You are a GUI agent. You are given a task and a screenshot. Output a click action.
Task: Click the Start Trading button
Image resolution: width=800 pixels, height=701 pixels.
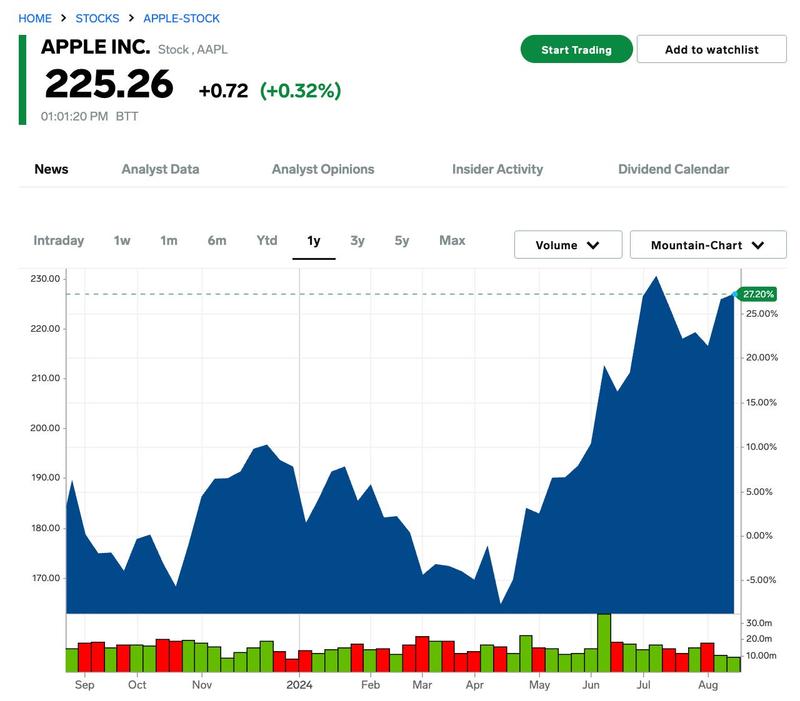(x=576, y=49)
